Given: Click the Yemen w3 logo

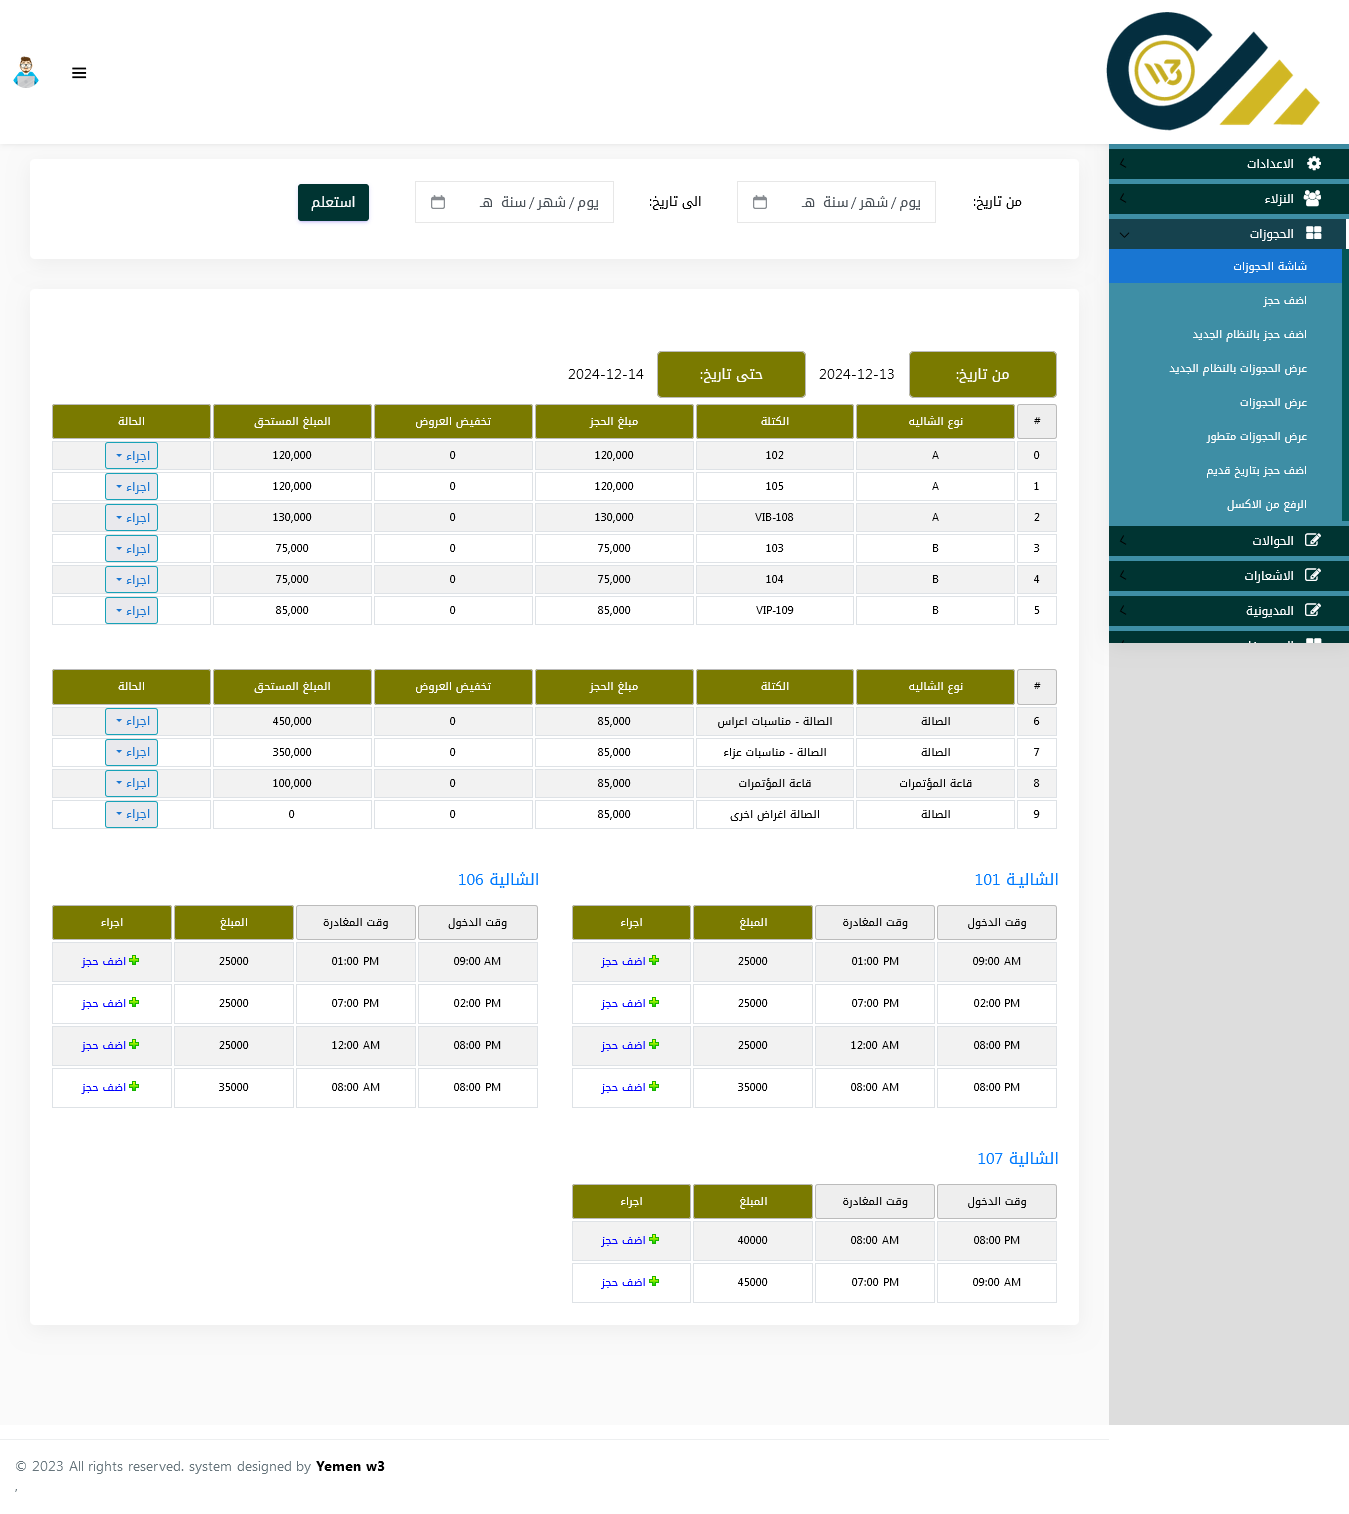Looking at the screenshot, I should pyautogui.click(x=1212, y=71).
